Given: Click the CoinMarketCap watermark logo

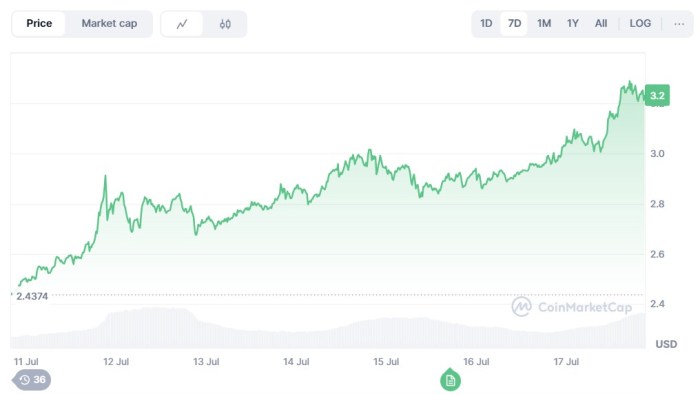Looking at the screenshot, I should pos(572,307).
